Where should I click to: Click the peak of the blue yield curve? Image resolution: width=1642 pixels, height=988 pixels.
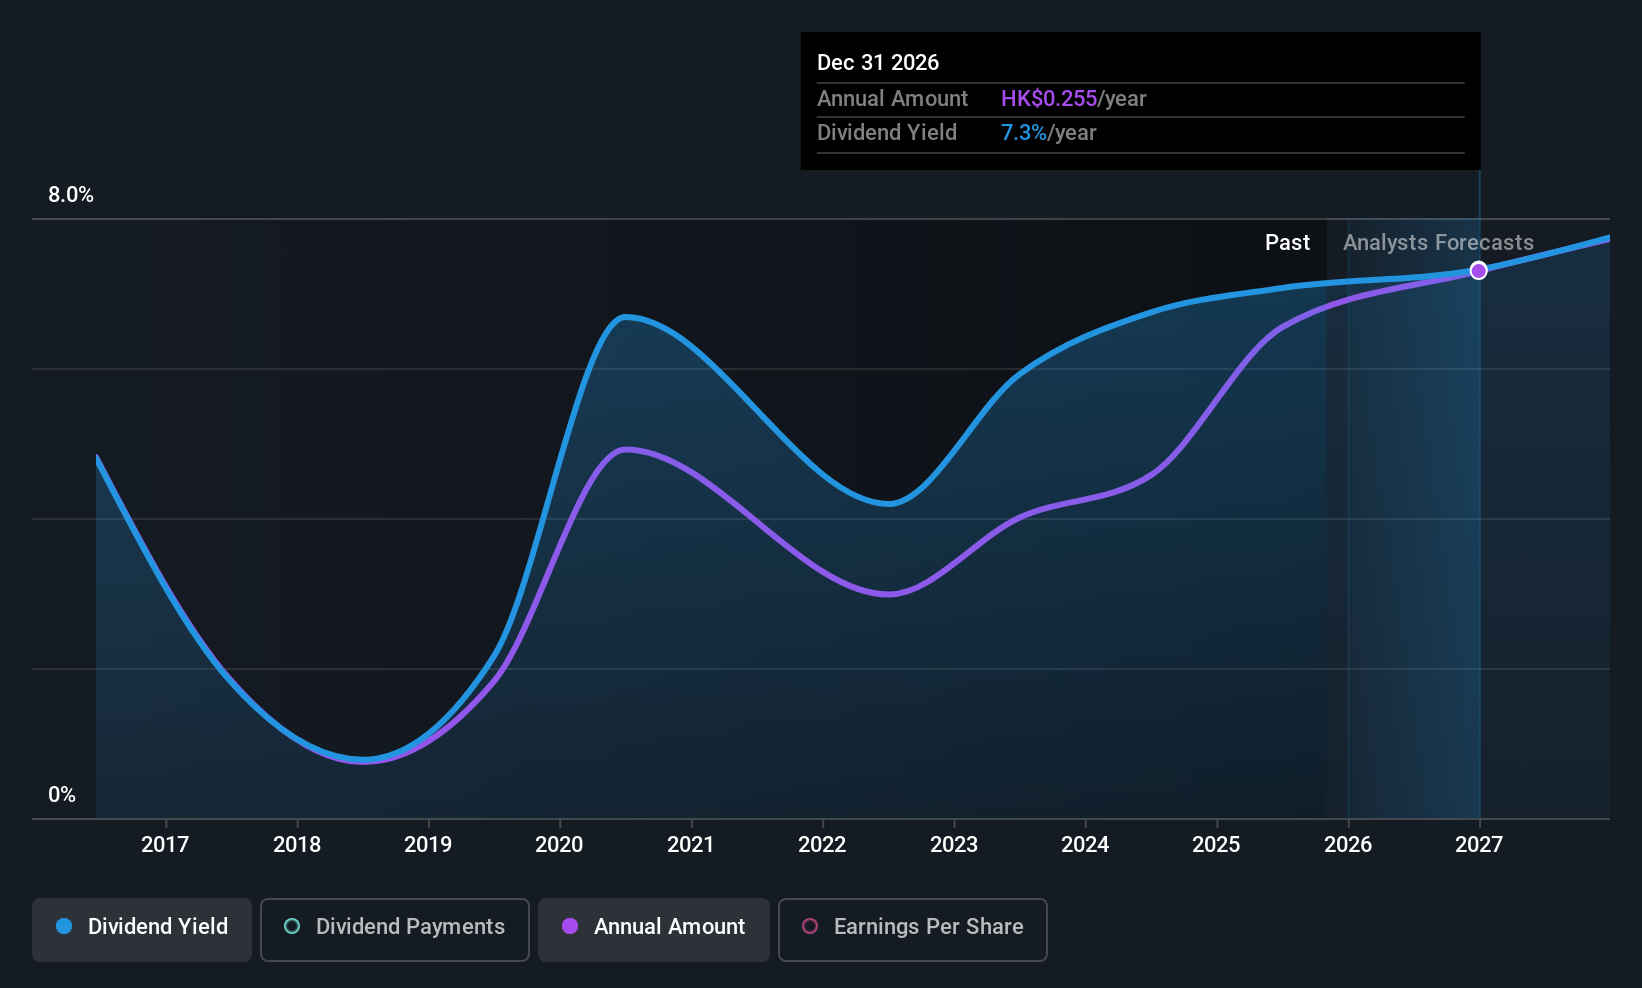627,317
